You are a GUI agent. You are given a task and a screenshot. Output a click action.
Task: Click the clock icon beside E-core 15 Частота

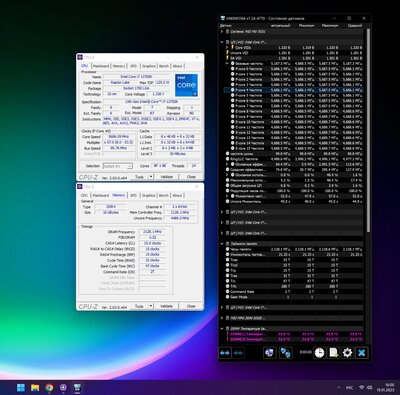(233, 148)
